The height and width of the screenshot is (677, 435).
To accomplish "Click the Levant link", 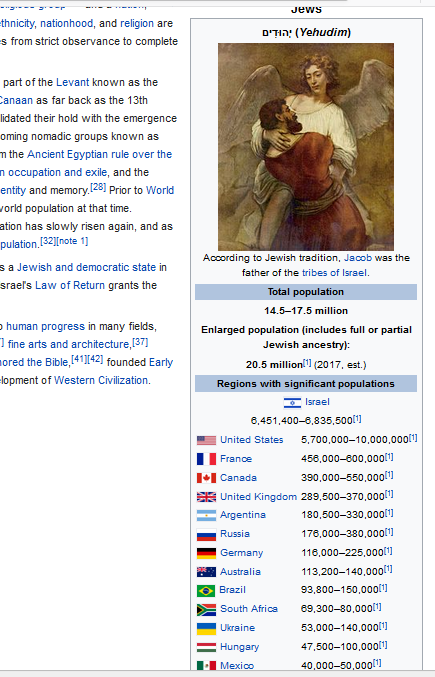I will click(x=72, y=82).
